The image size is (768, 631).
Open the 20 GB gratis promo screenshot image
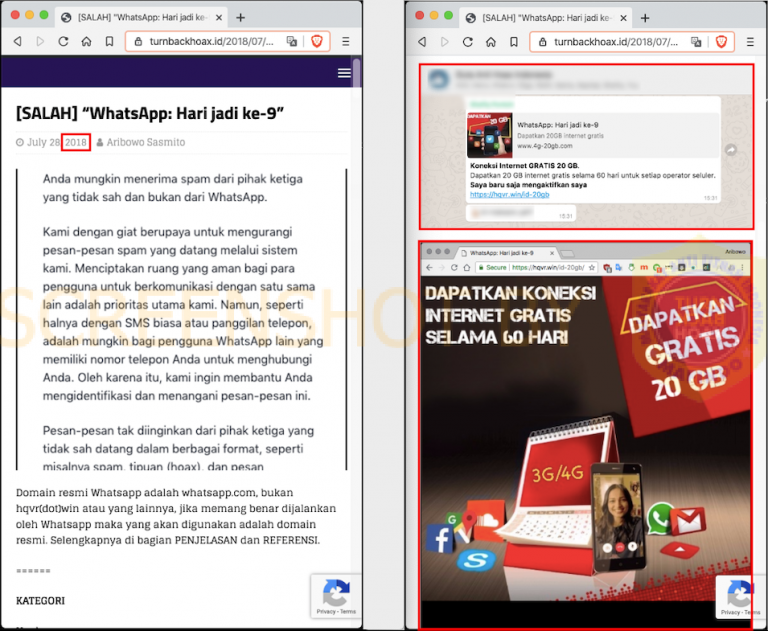tap(586, 435)
